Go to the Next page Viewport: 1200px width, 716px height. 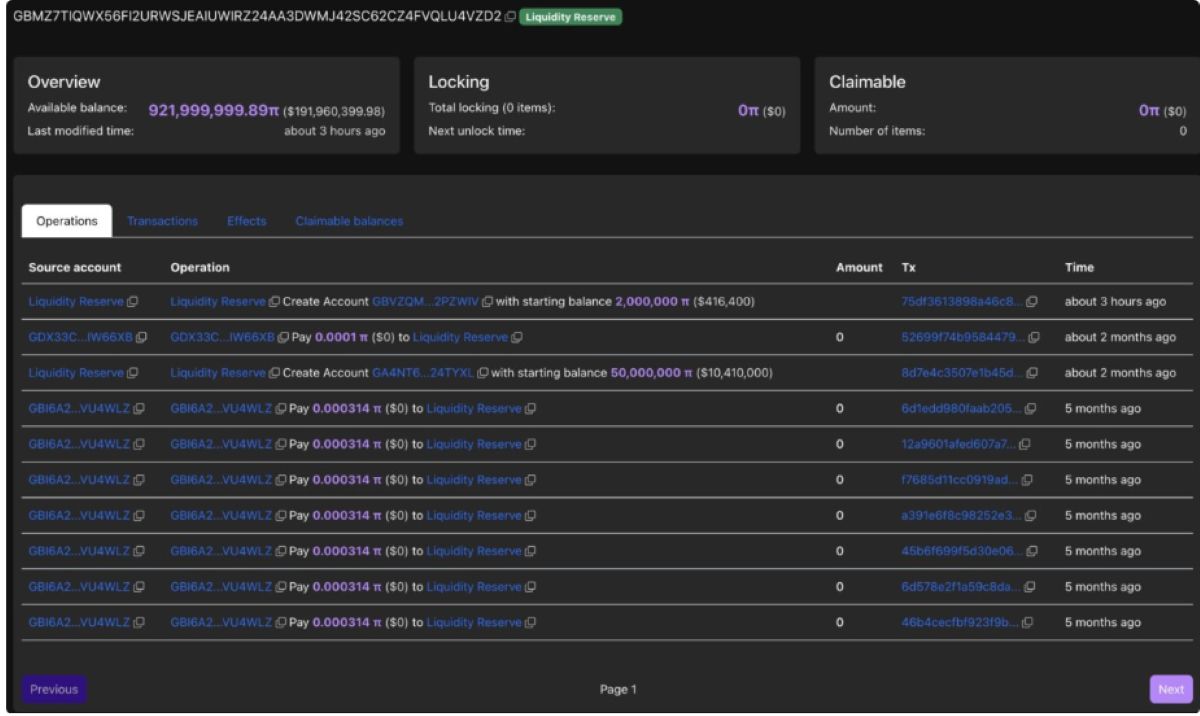coord(1171,689)
